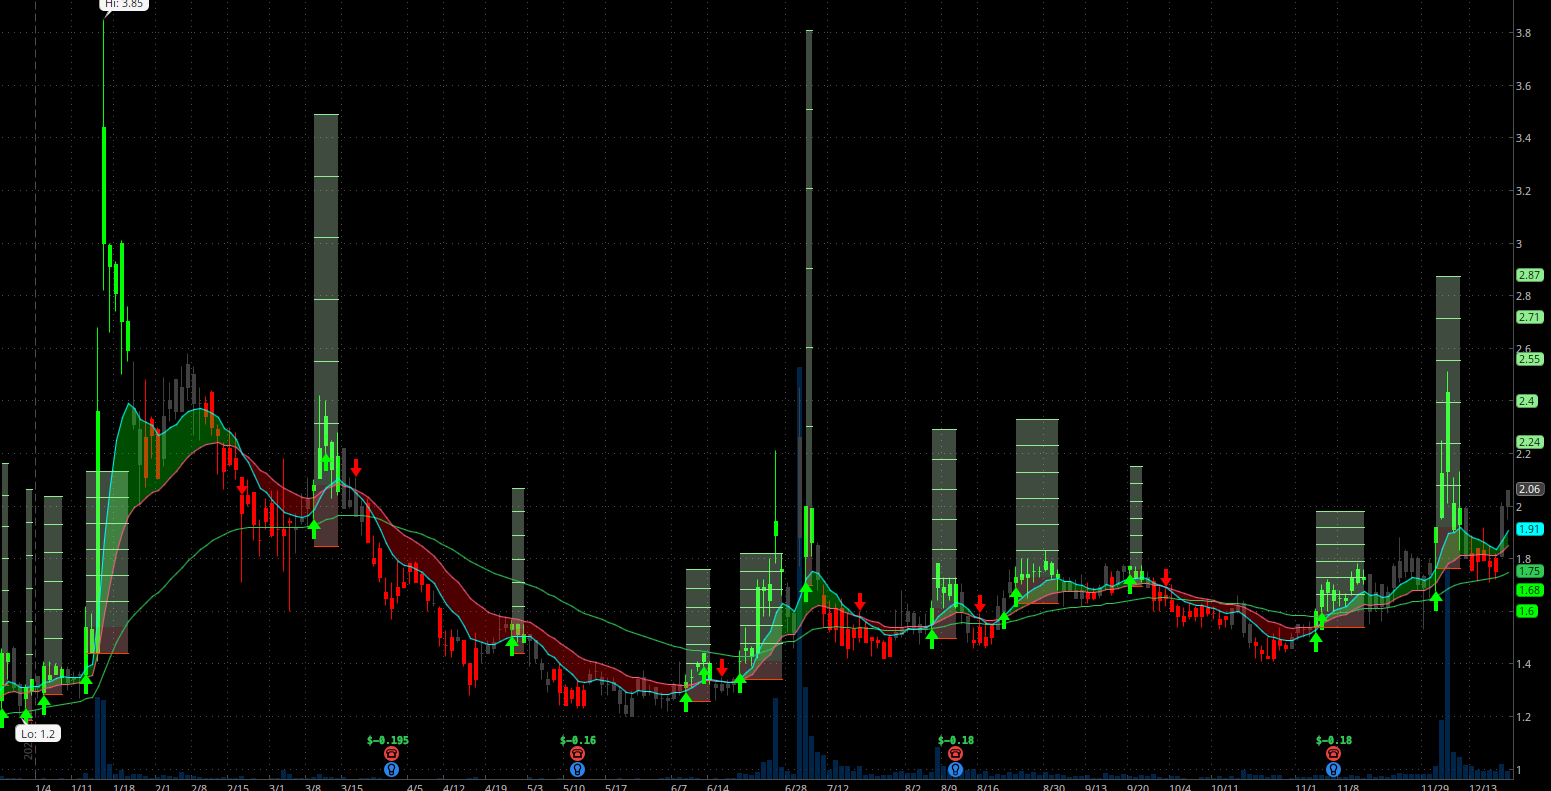Select the Hi: 3.85 price bubble
Image resolution: width=1551 pixels, height=791 pixels.
coord(125,4)
